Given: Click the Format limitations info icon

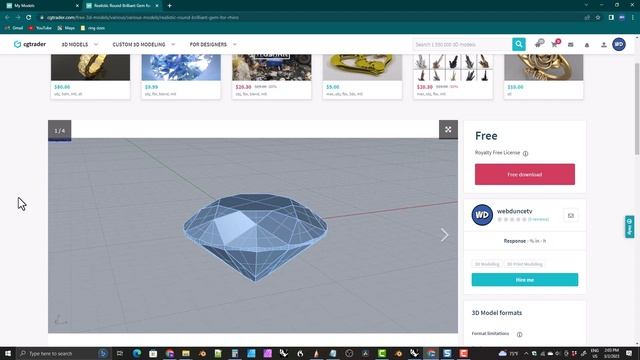Looking at the screenshot, I should (519, 334).
